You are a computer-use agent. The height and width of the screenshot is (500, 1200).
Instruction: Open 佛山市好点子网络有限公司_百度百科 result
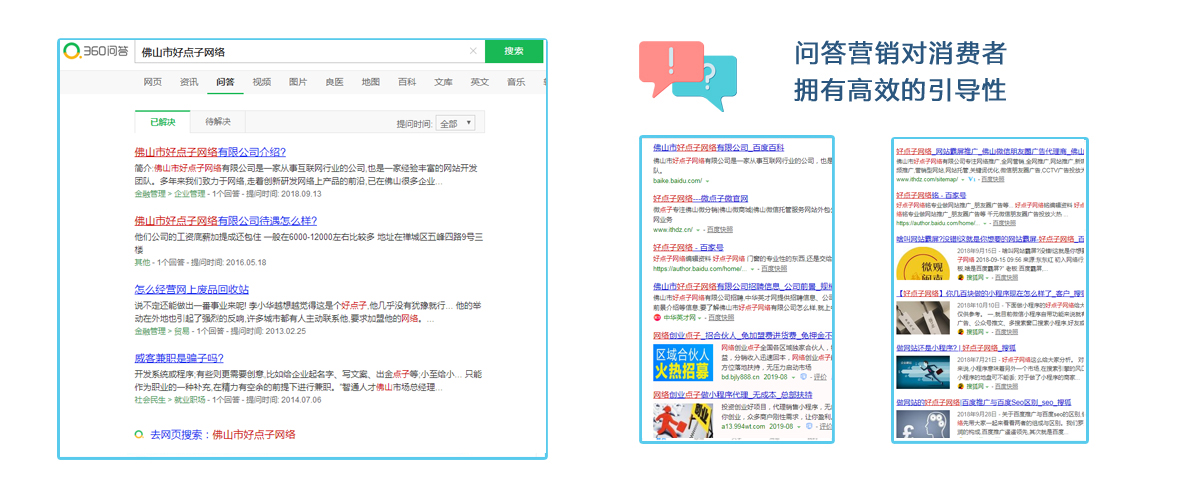721,148
